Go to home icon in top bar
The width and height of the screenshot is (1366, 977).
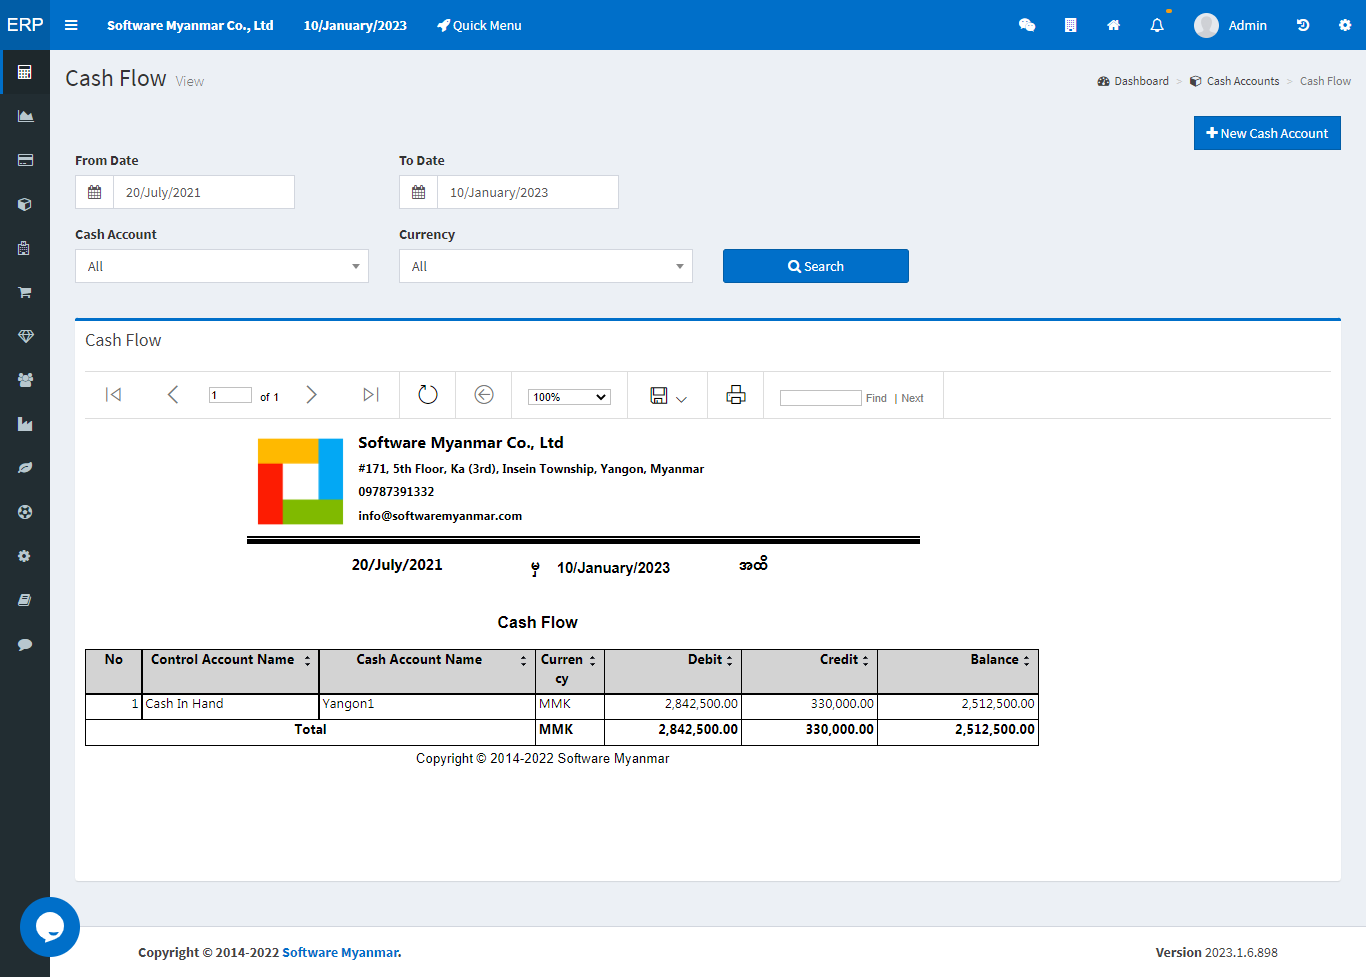pos(1113,25)
